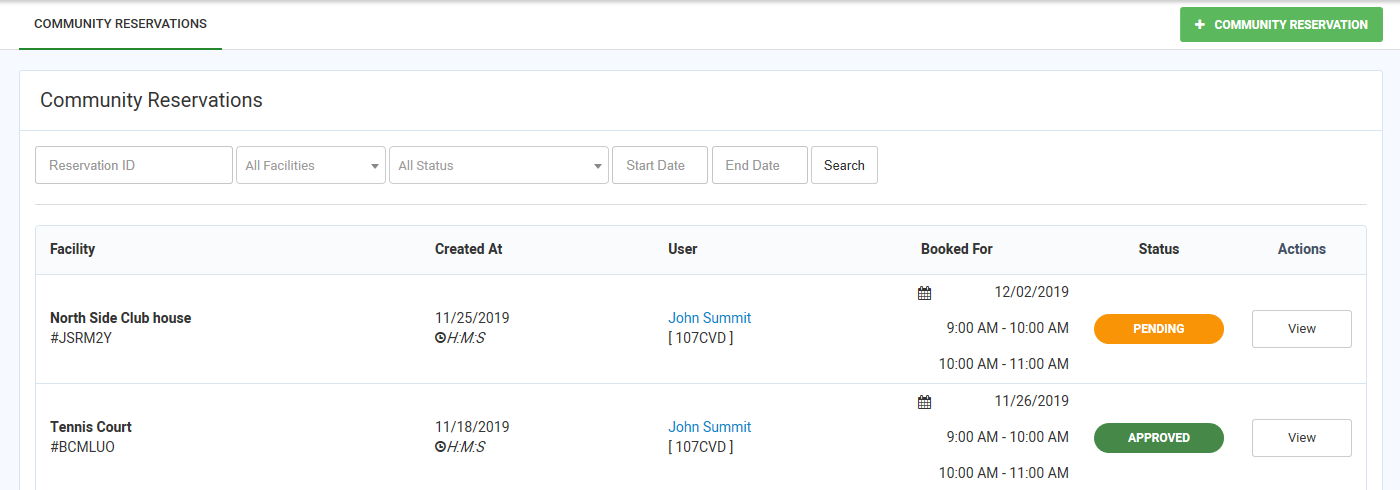Click the clock icon under 11/18/2019

pos(440,447)
